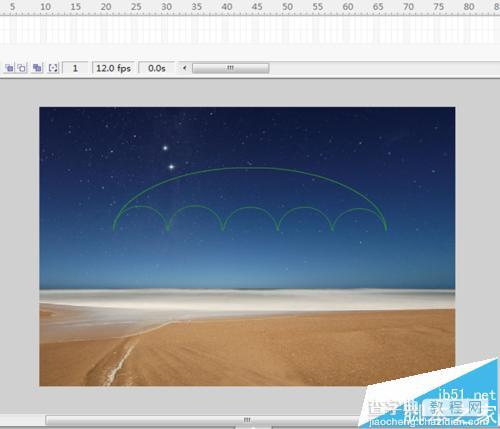Viewport: 500px width, 429px height.
Task: Click the 0.0s elapsed time display
Action: click(x=157, y=68)
